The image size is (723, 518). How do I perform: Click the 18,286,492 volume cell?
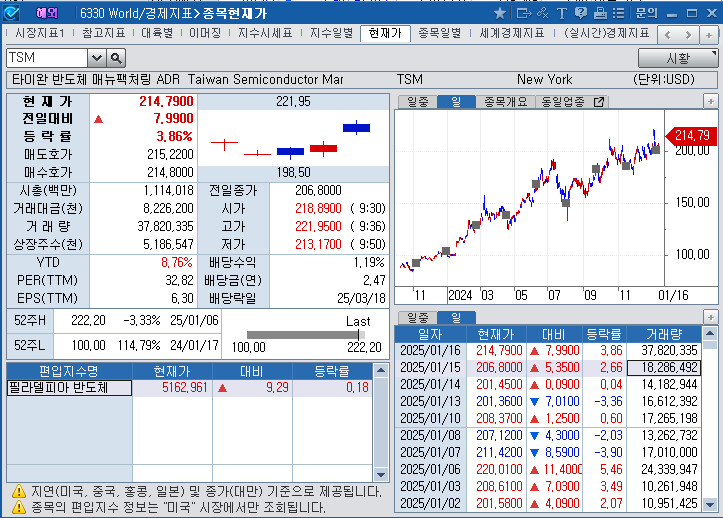tap(664, 368)
